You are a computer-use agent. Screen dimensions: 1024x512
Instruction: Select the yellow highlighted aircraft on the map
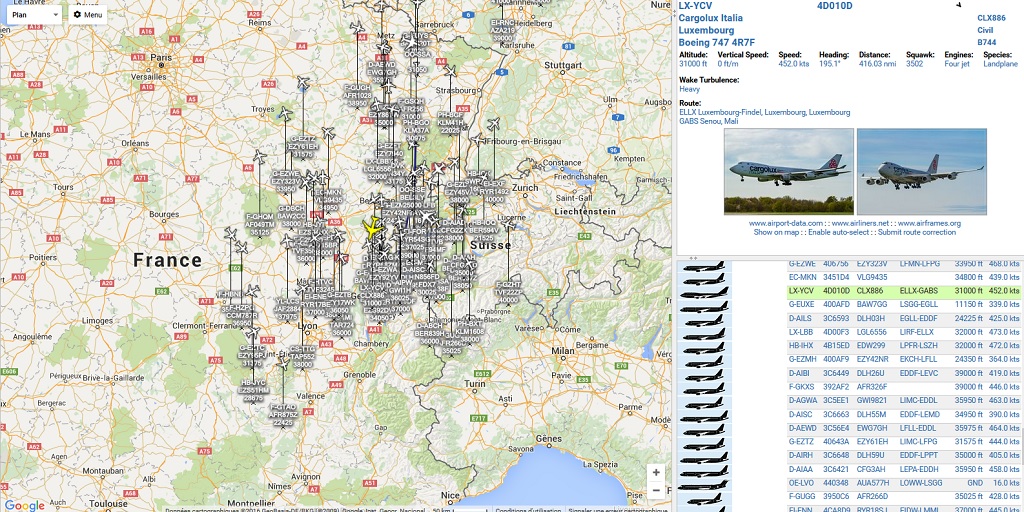coord(374,228)
